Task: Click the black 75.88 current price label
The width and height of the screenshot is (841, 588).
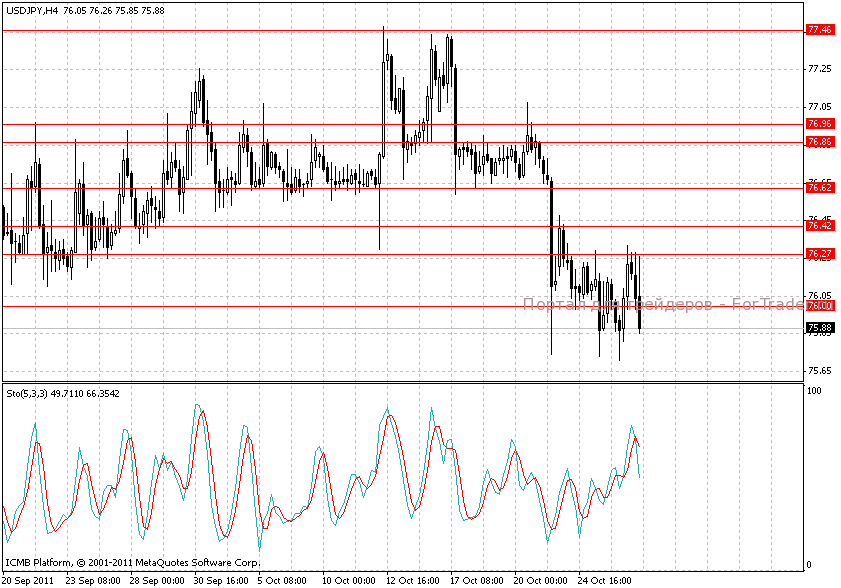Action: pos(820,328)
